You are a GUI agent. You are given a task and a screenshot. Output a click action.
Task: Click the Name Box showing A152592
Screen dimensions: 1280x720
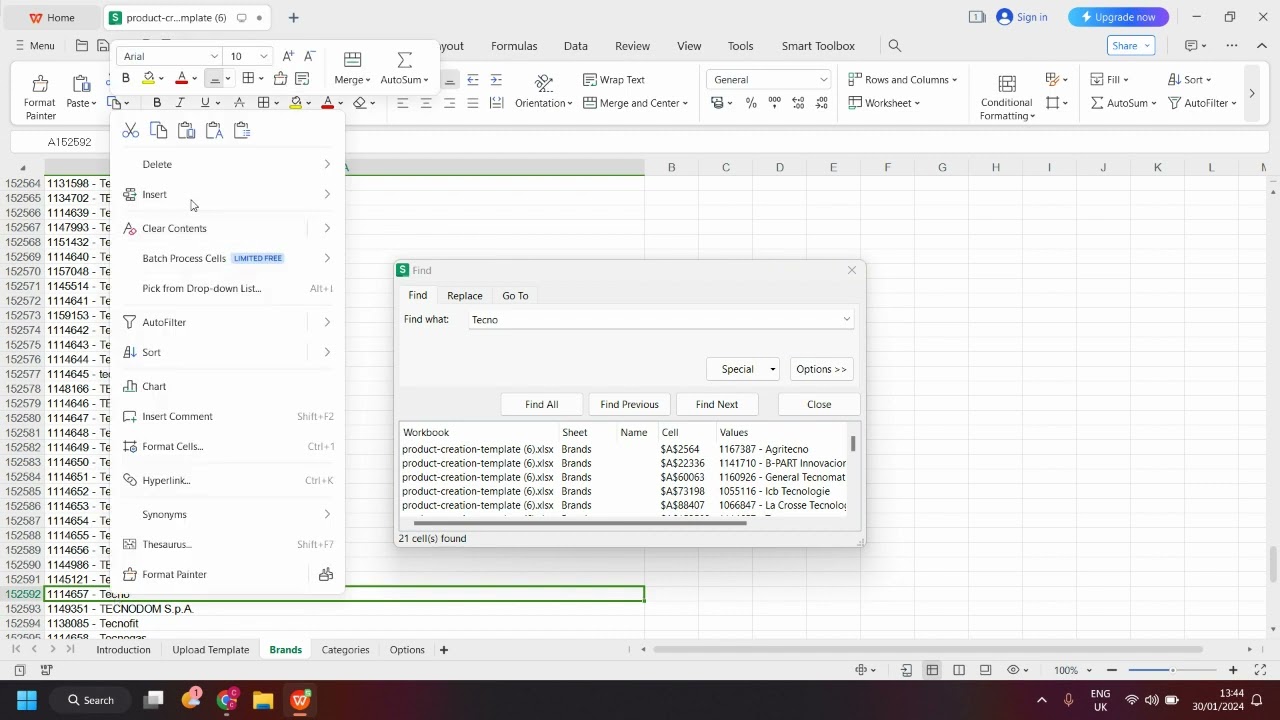[x=68, y=142]
